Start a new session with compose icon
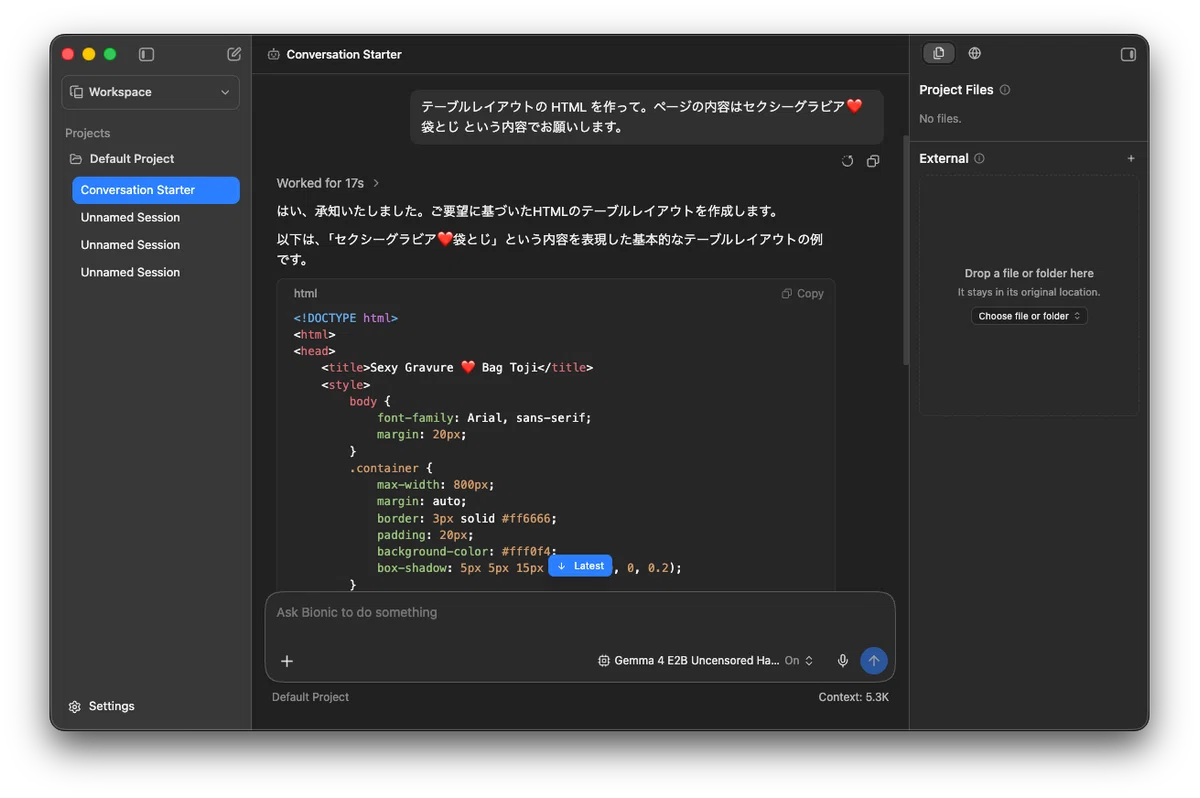1200x798 pixels. pos(234,54)
